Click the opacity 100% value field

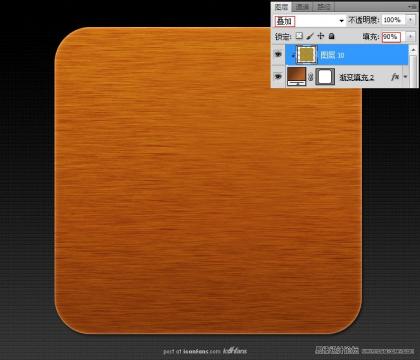pos(393,20)
